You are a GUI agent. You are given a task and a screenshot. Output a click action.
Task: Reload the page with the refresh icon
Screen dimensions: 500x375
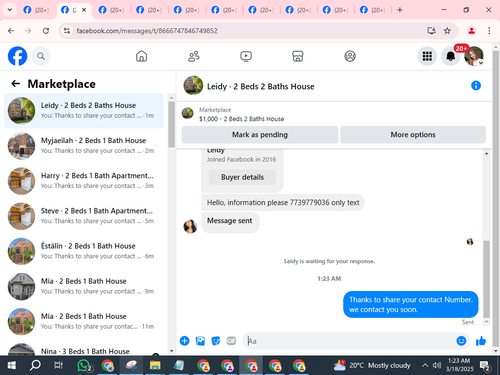46,31
